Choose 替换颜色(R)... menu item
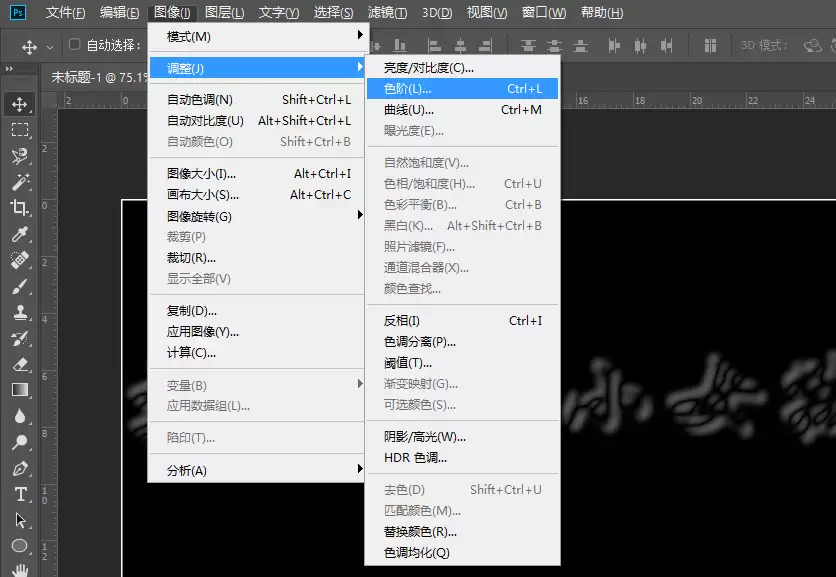The image size is (836, 577). coord(462,532)
